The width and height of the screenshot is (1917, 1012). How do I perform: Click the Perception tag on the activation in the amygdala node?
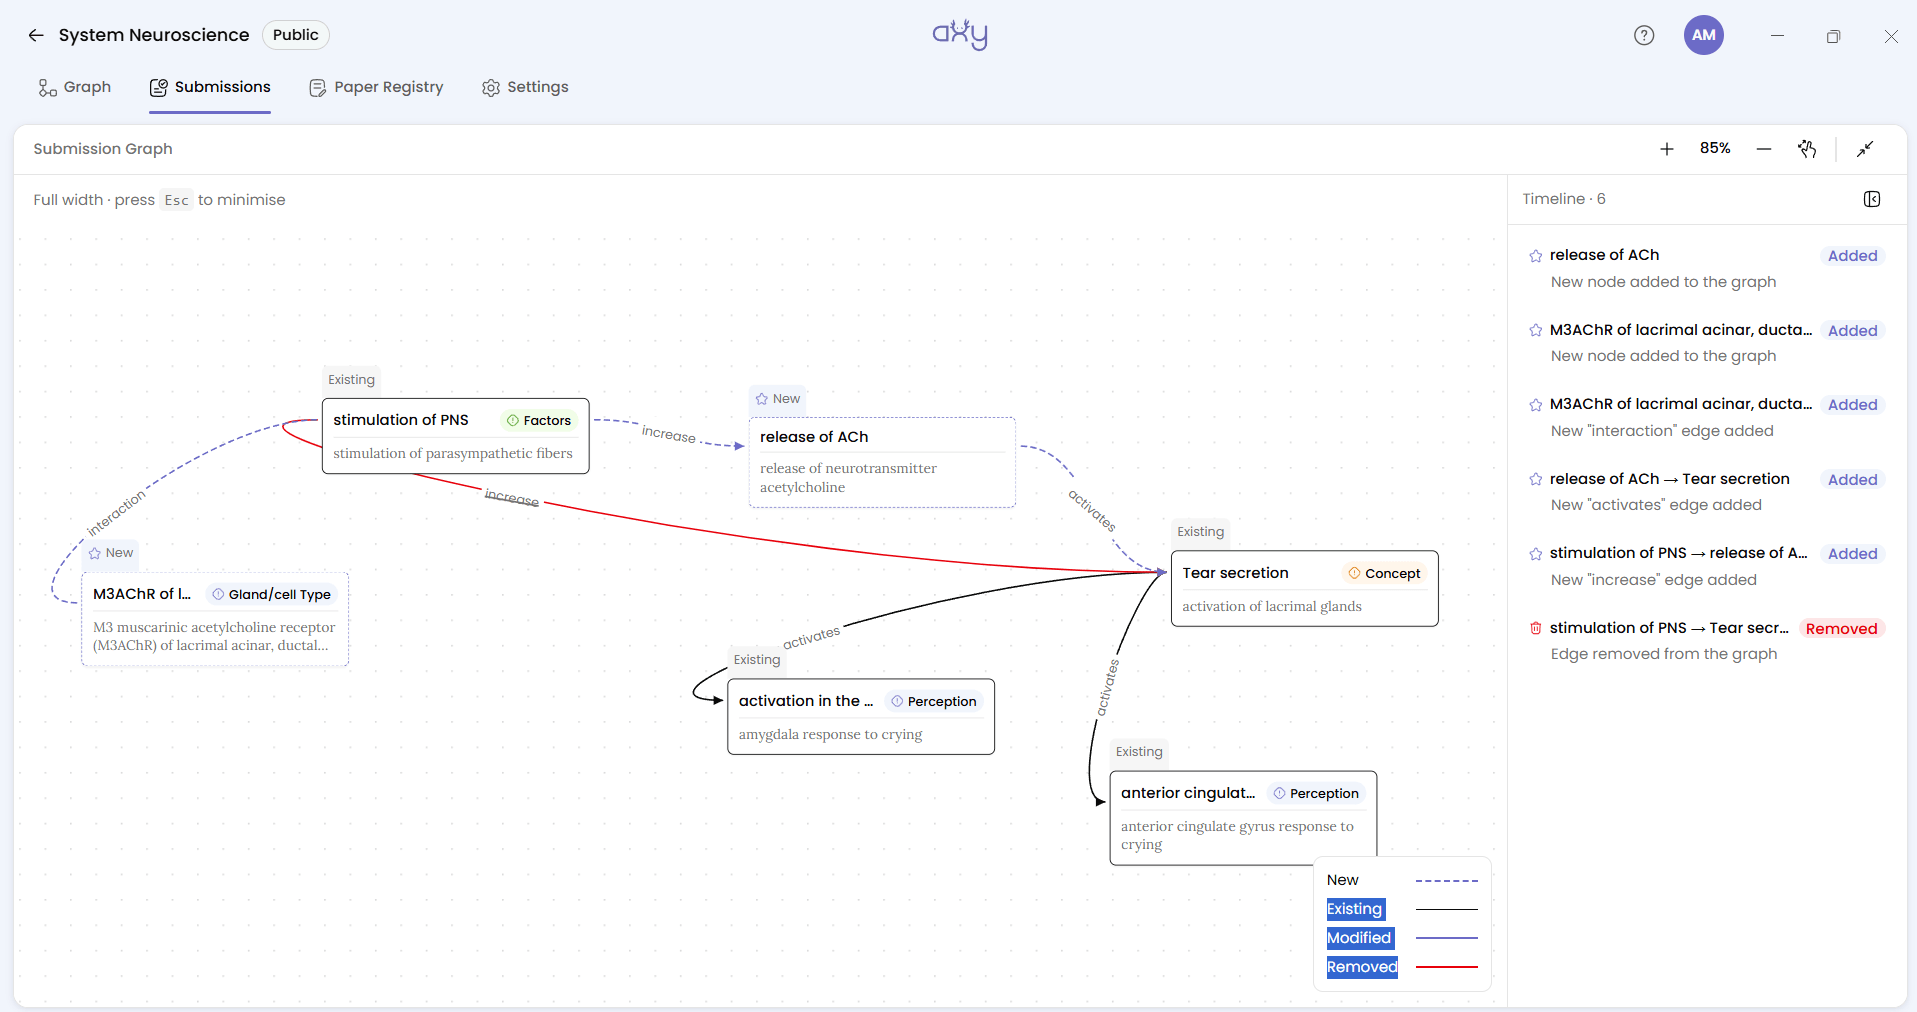coord(934,702)
